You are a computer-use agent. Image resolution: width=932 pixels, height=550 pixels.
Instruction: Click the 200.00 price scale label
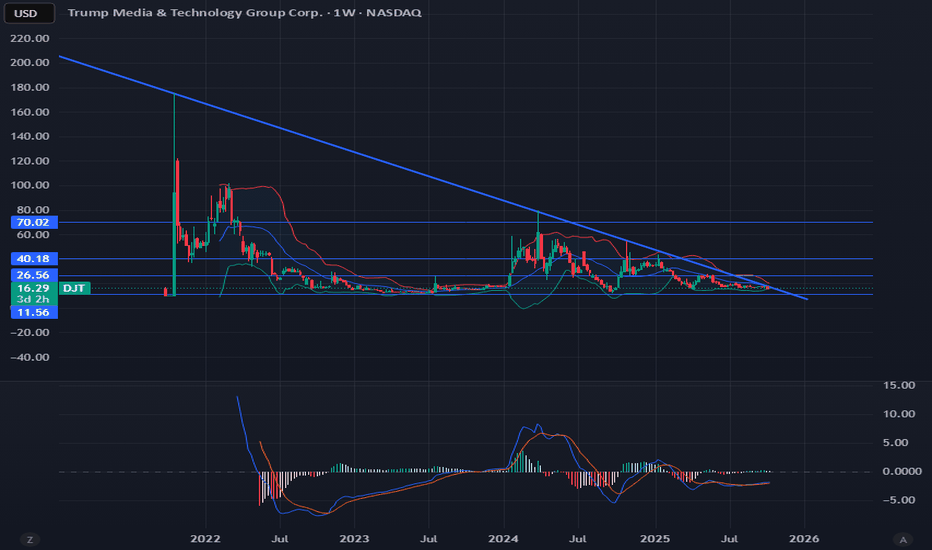point(30,62)
